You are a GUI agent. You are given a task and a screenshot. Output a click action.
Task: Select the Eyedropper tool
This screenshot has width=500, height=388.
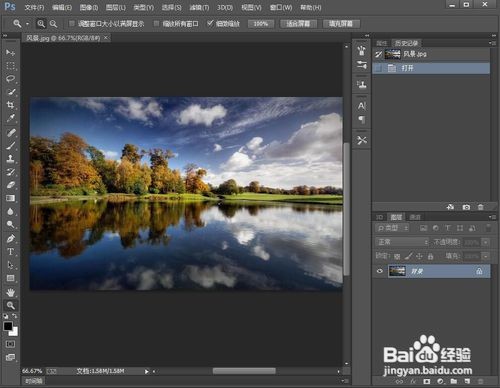point(10,118)
